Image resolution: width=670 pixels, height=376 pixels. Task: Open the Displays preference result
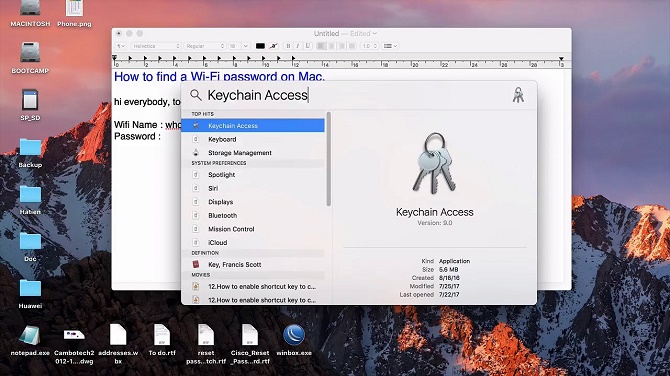tap(253, 202)
